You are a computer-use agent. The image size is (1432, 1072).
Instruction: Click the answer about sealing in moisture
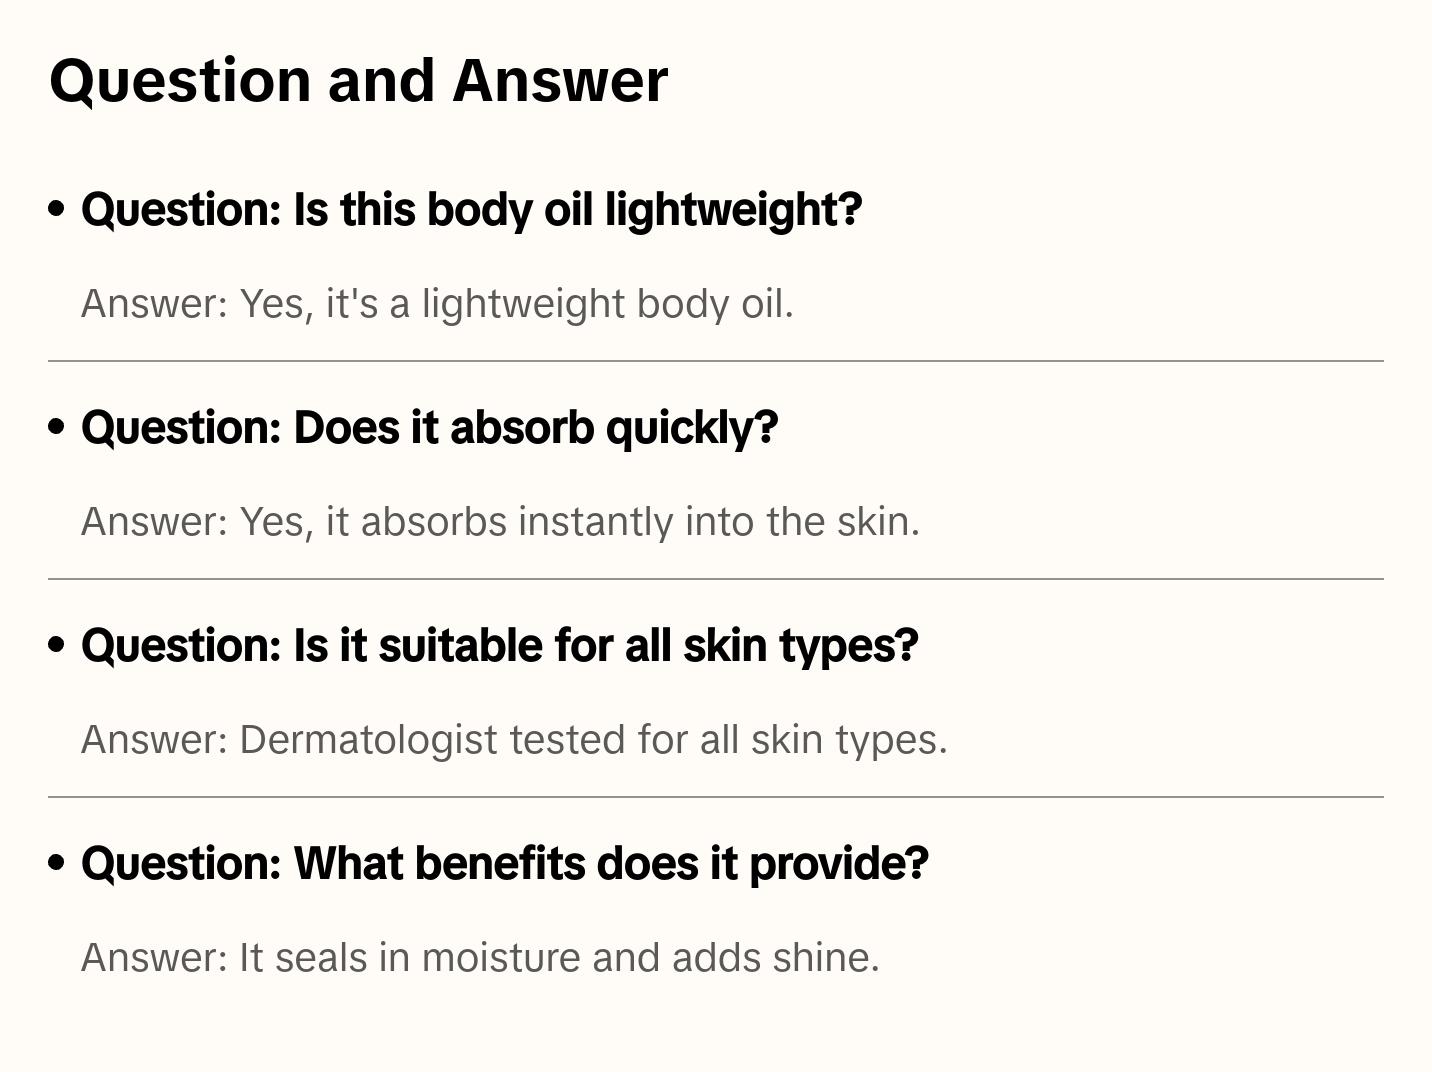point(480,958)
